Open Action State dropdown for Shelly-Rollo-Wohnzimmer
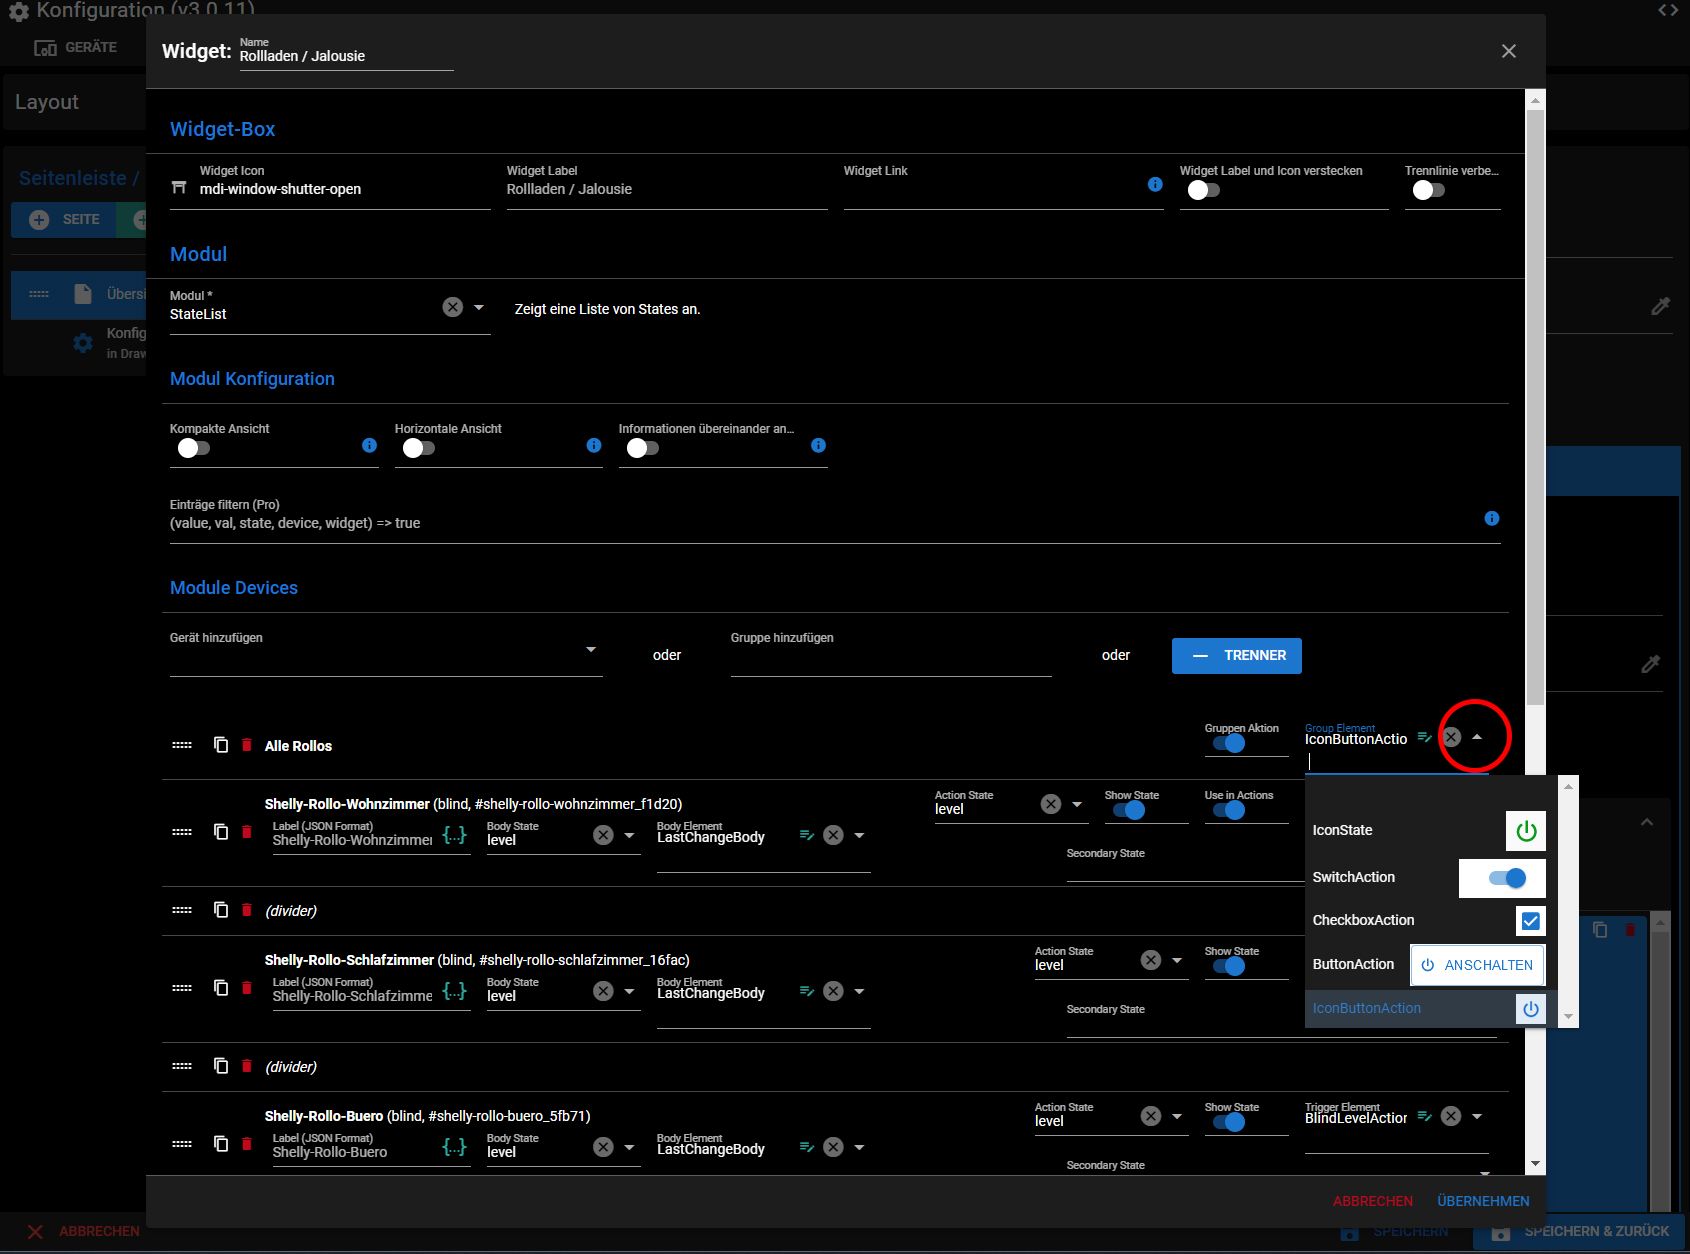Viewport: 1690px width, 1254px height. click(x=1077, y=804)
